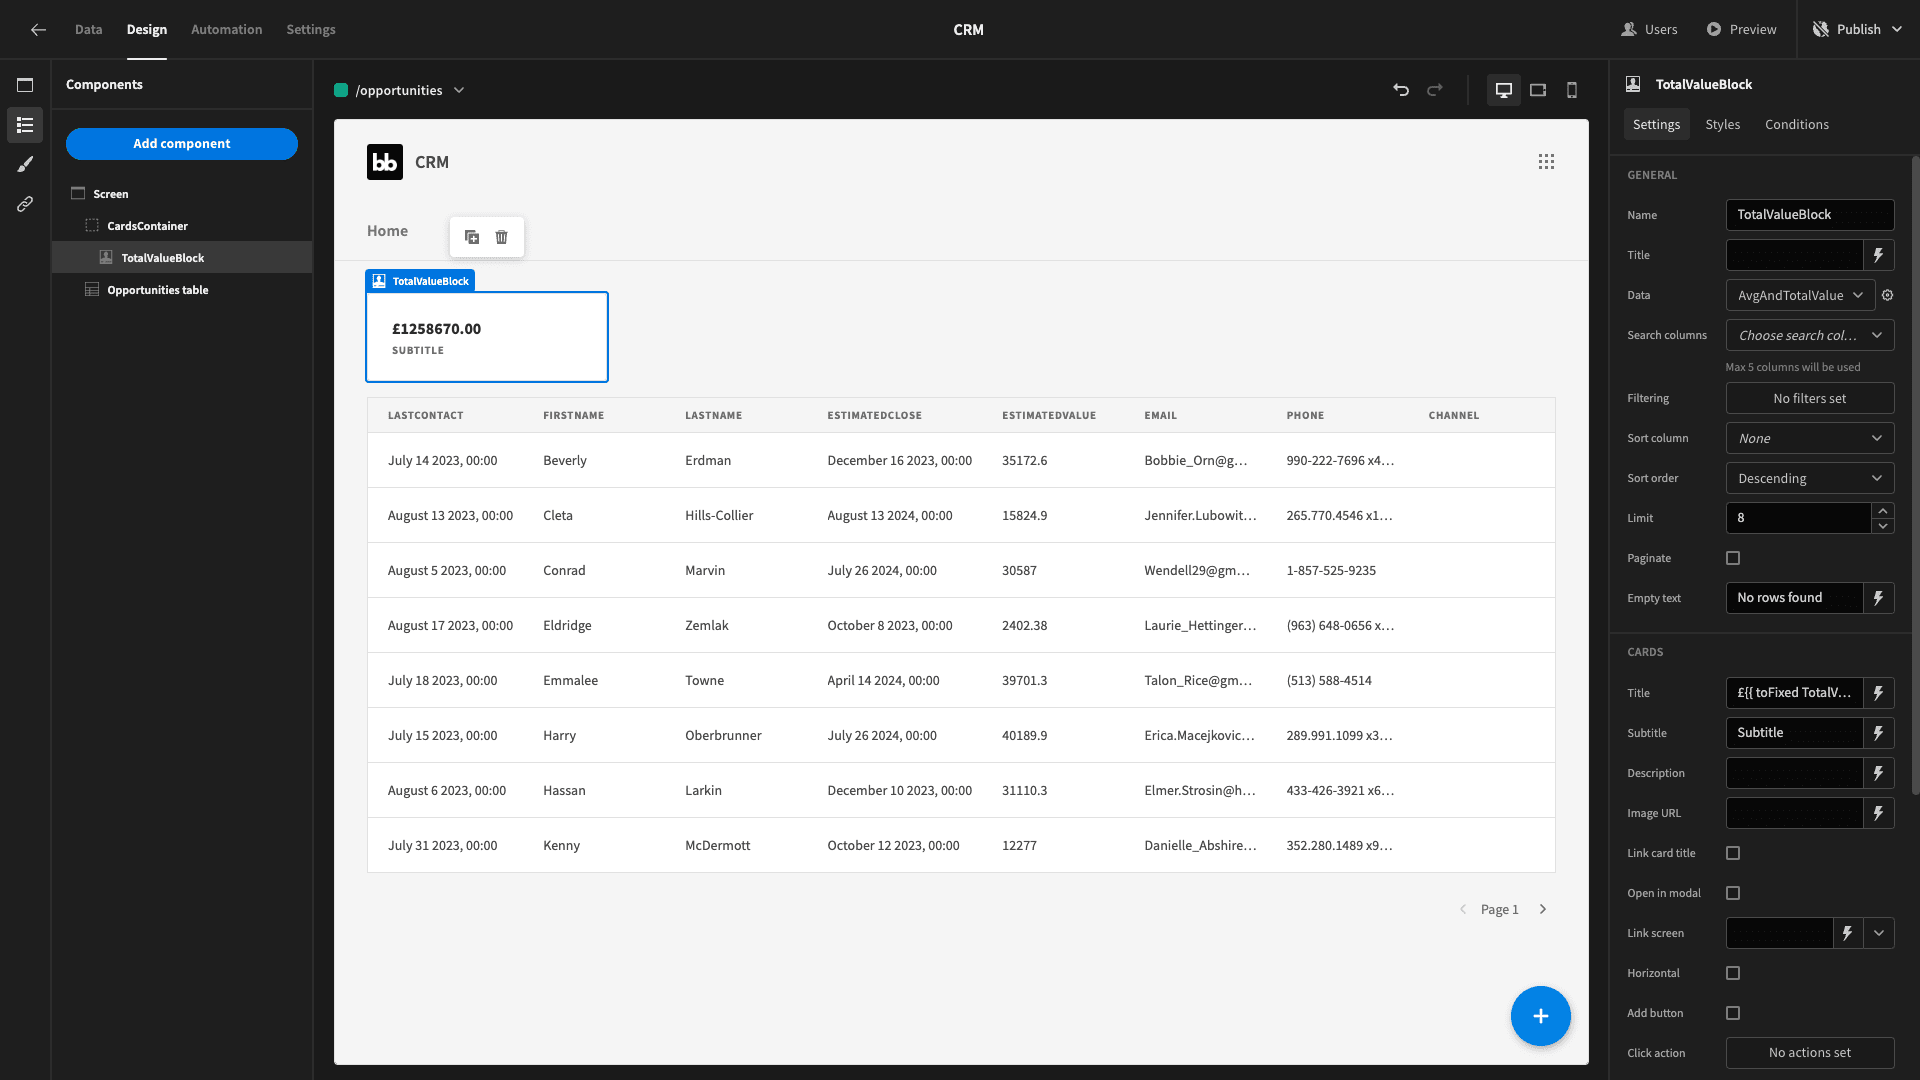Click the blue plus floating button
Screen dimensions: 1920x1080
click(1540, 1016)
